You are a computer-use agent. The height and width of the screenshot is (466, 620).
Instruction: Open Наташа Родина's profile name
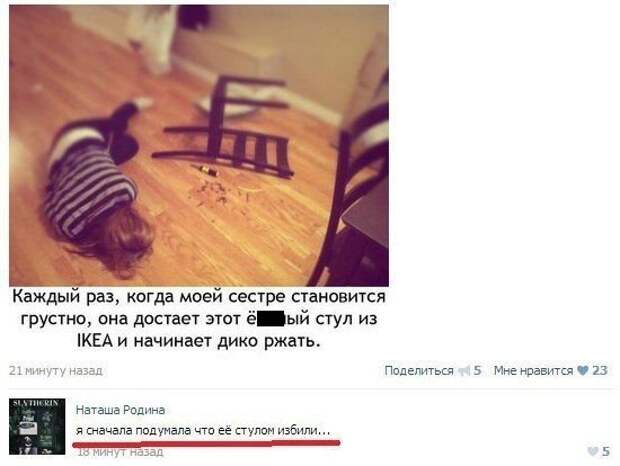tap(120, 410)
